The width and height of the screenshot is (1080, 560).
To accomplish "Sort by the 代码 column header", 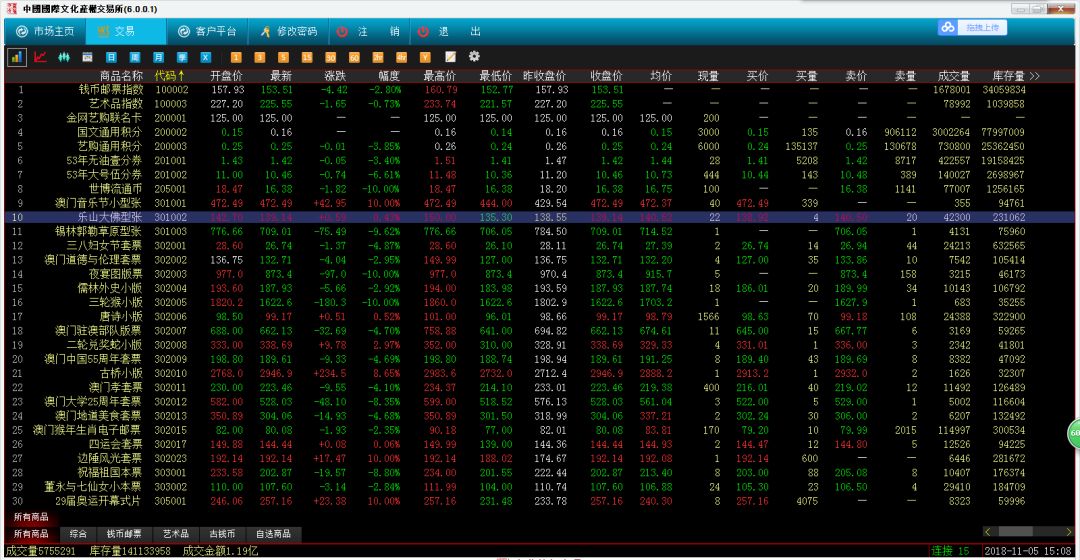I will tap(169, 76).
